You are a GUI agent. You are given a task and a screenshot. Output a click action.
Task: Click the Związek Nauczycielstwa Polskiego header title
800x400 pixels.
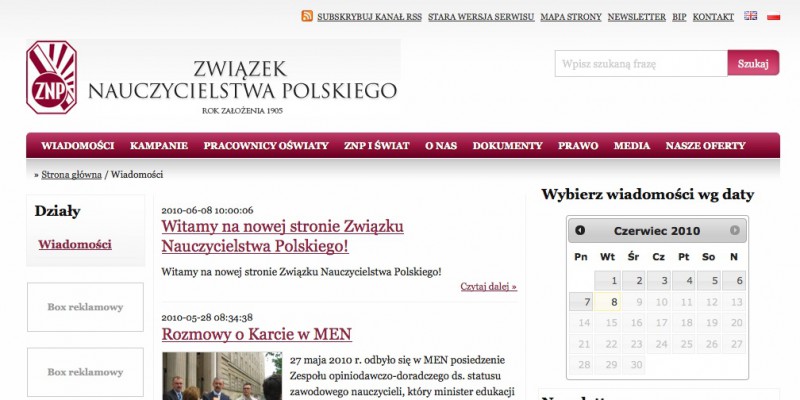point(242,80)
